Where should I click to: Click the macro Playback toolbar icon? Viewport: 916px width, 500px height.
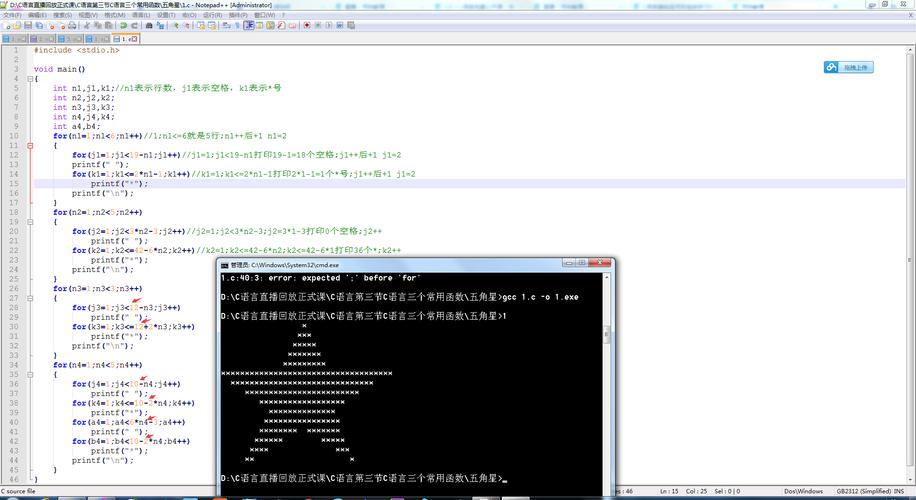point(328,26)
